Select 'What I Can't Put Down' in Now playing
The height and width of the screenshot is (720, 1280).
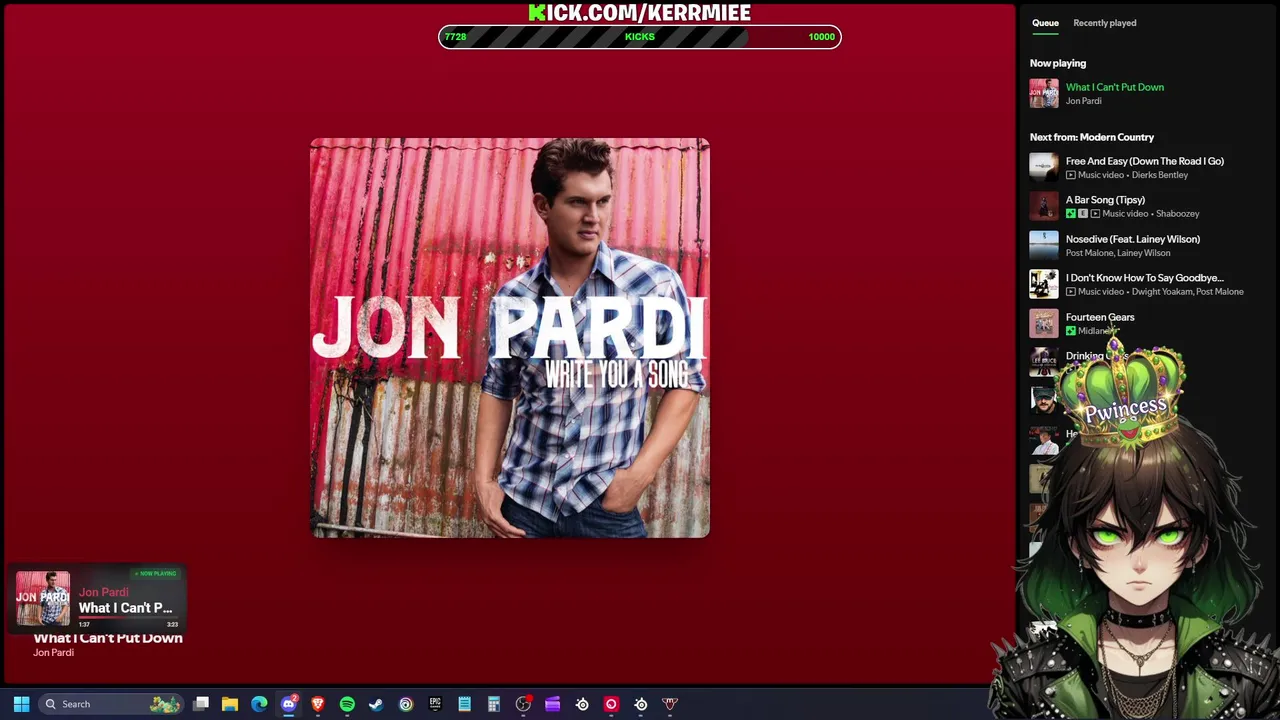[1115, 87]
